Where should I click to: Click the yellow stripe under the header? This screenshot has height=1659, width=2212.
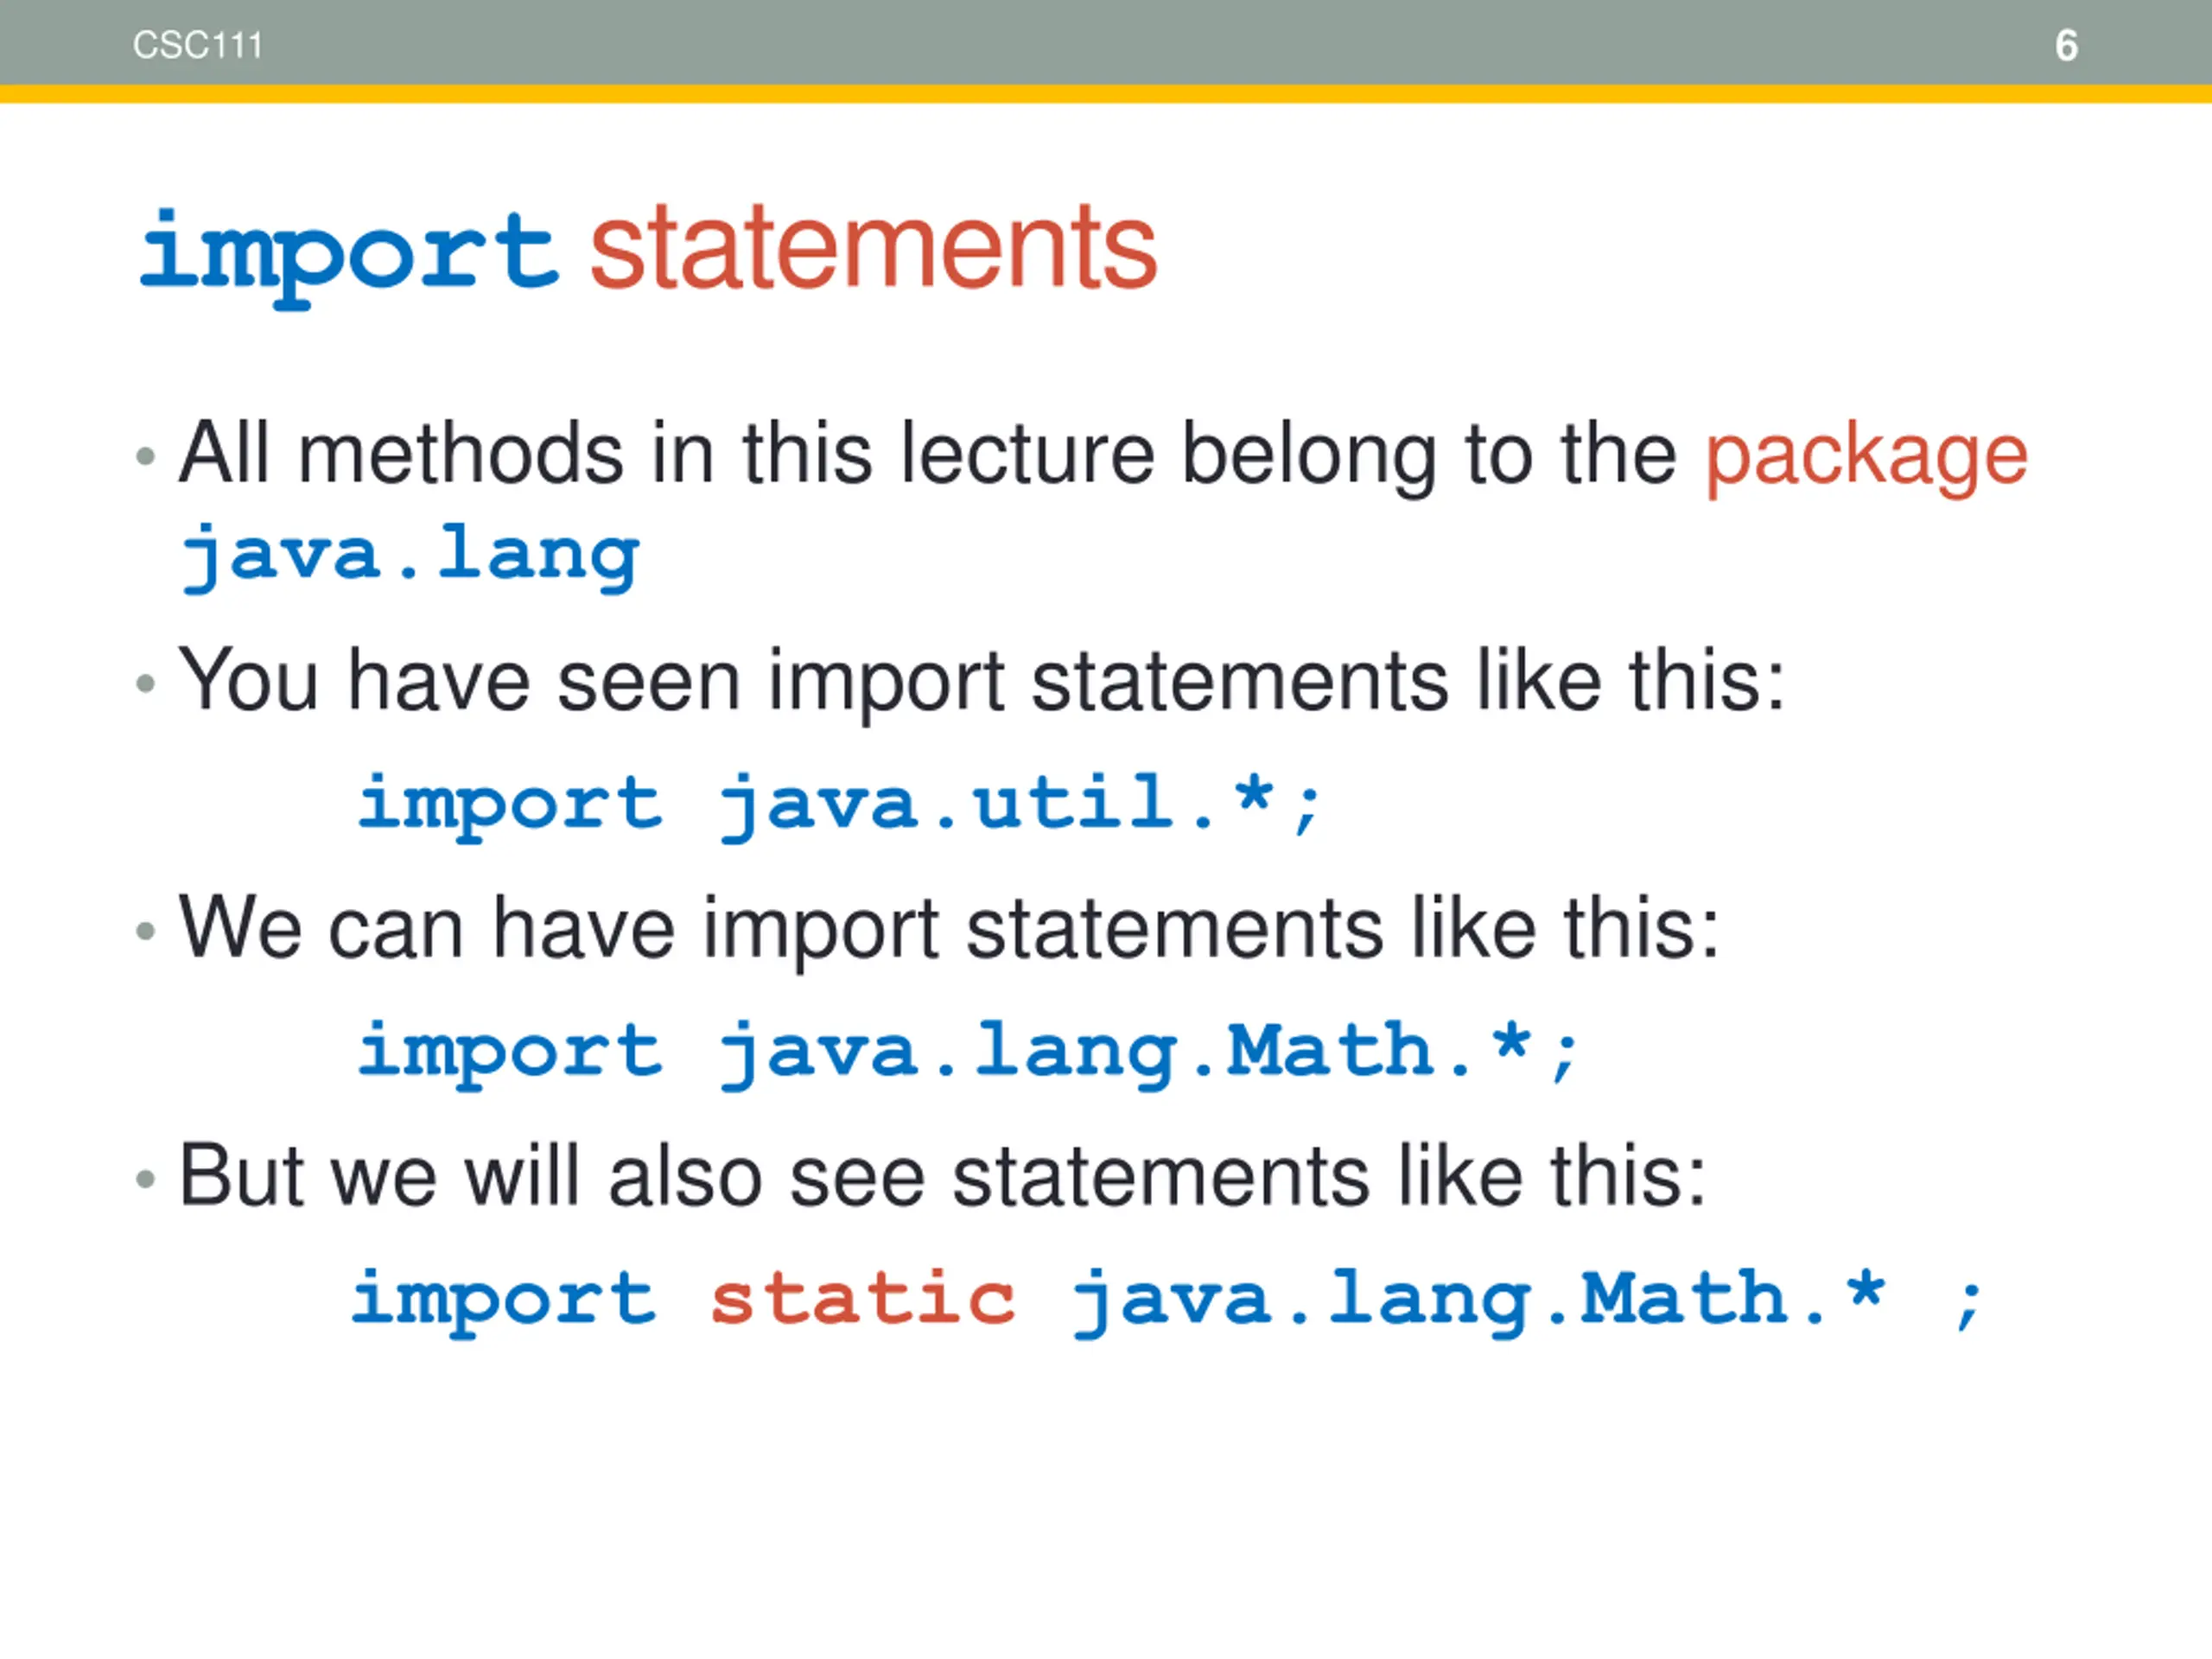[x=1106, y=94]
